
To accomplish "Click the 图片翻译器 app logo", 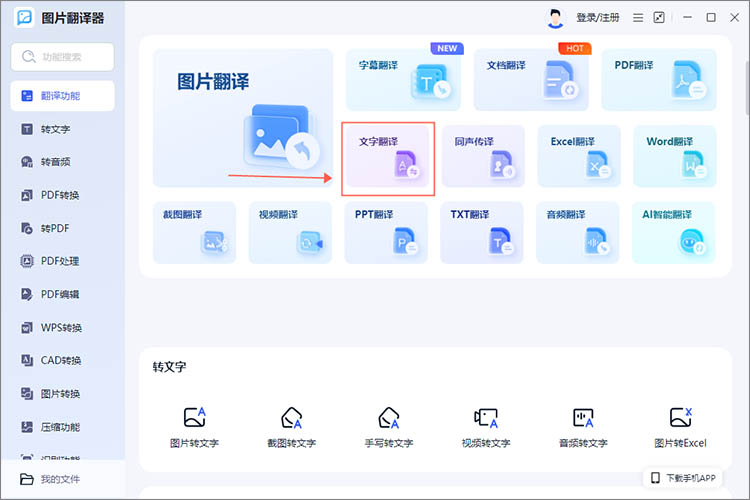I will (x=24, y=18).
